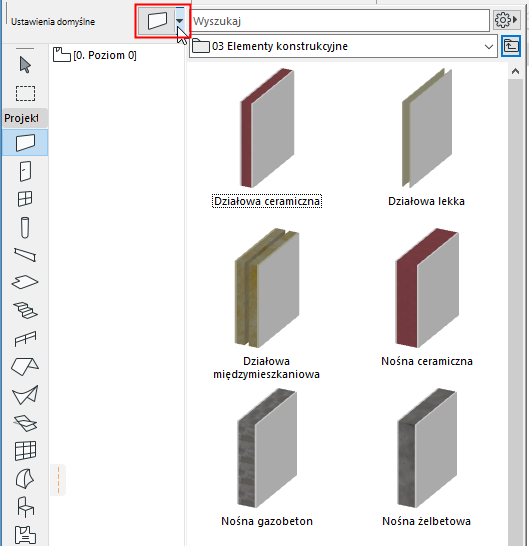This screenshot has height=546, width=529.
Task: Select the Roof tool
Action: tap(25, 366)
